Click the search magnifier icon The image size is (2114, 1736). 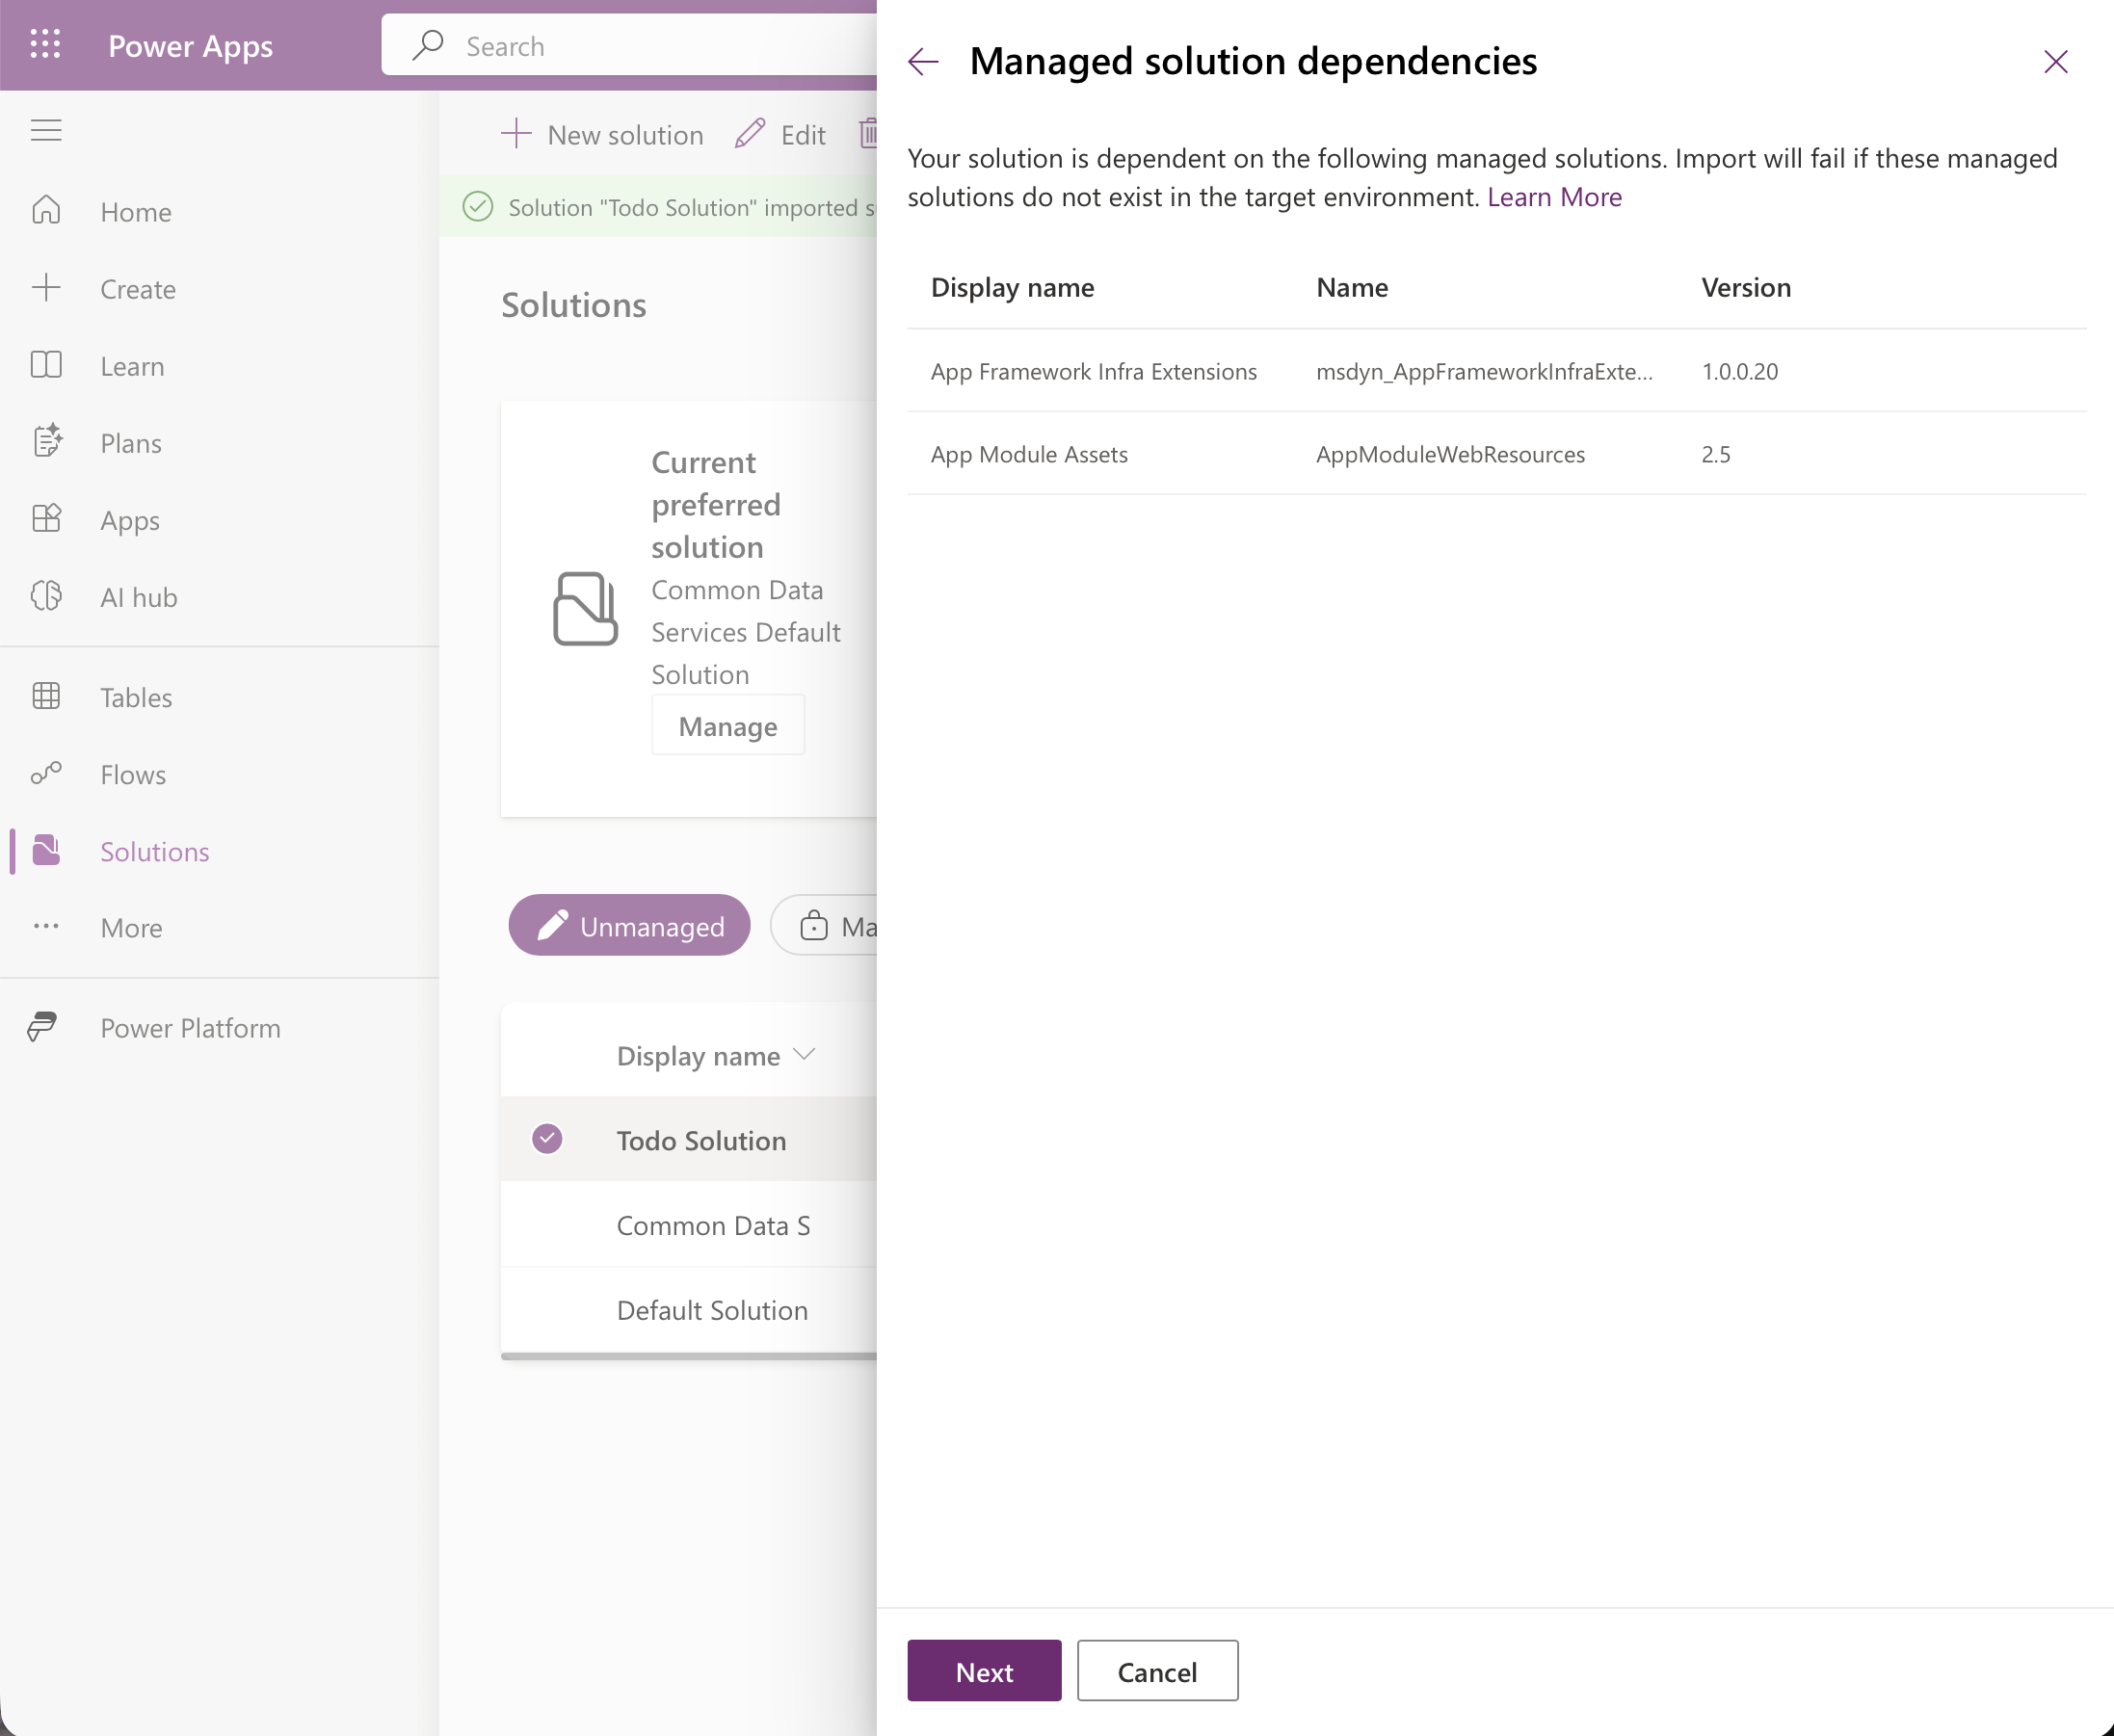[428, 45]
